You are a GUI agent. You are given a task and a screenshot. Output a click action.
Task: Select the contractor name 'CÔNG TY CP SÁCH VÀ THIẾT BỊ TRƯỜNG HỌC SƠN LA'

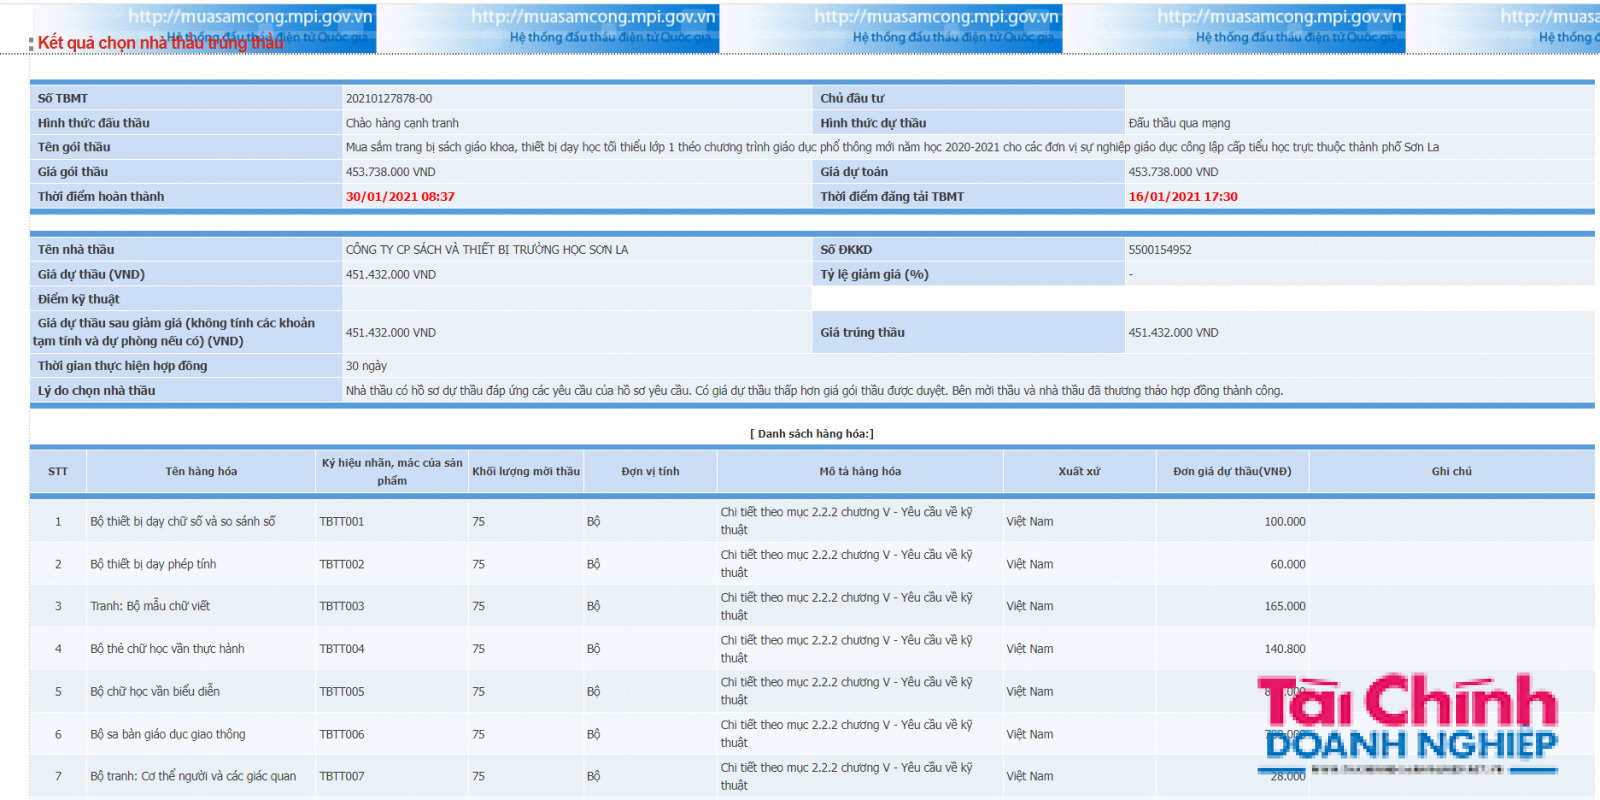coord(487,250)
